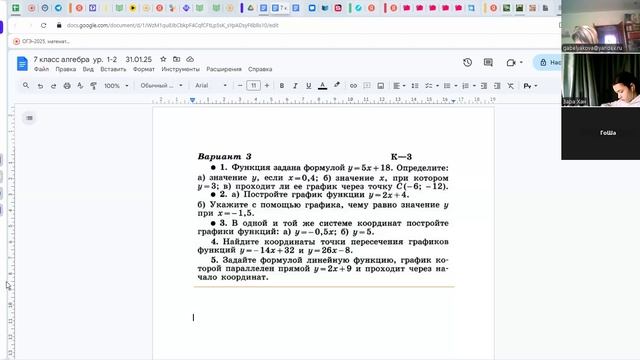The height and width of the screenshot is (360, 640).
Task: Reload the browser page
Action: [x=43, y=25]
